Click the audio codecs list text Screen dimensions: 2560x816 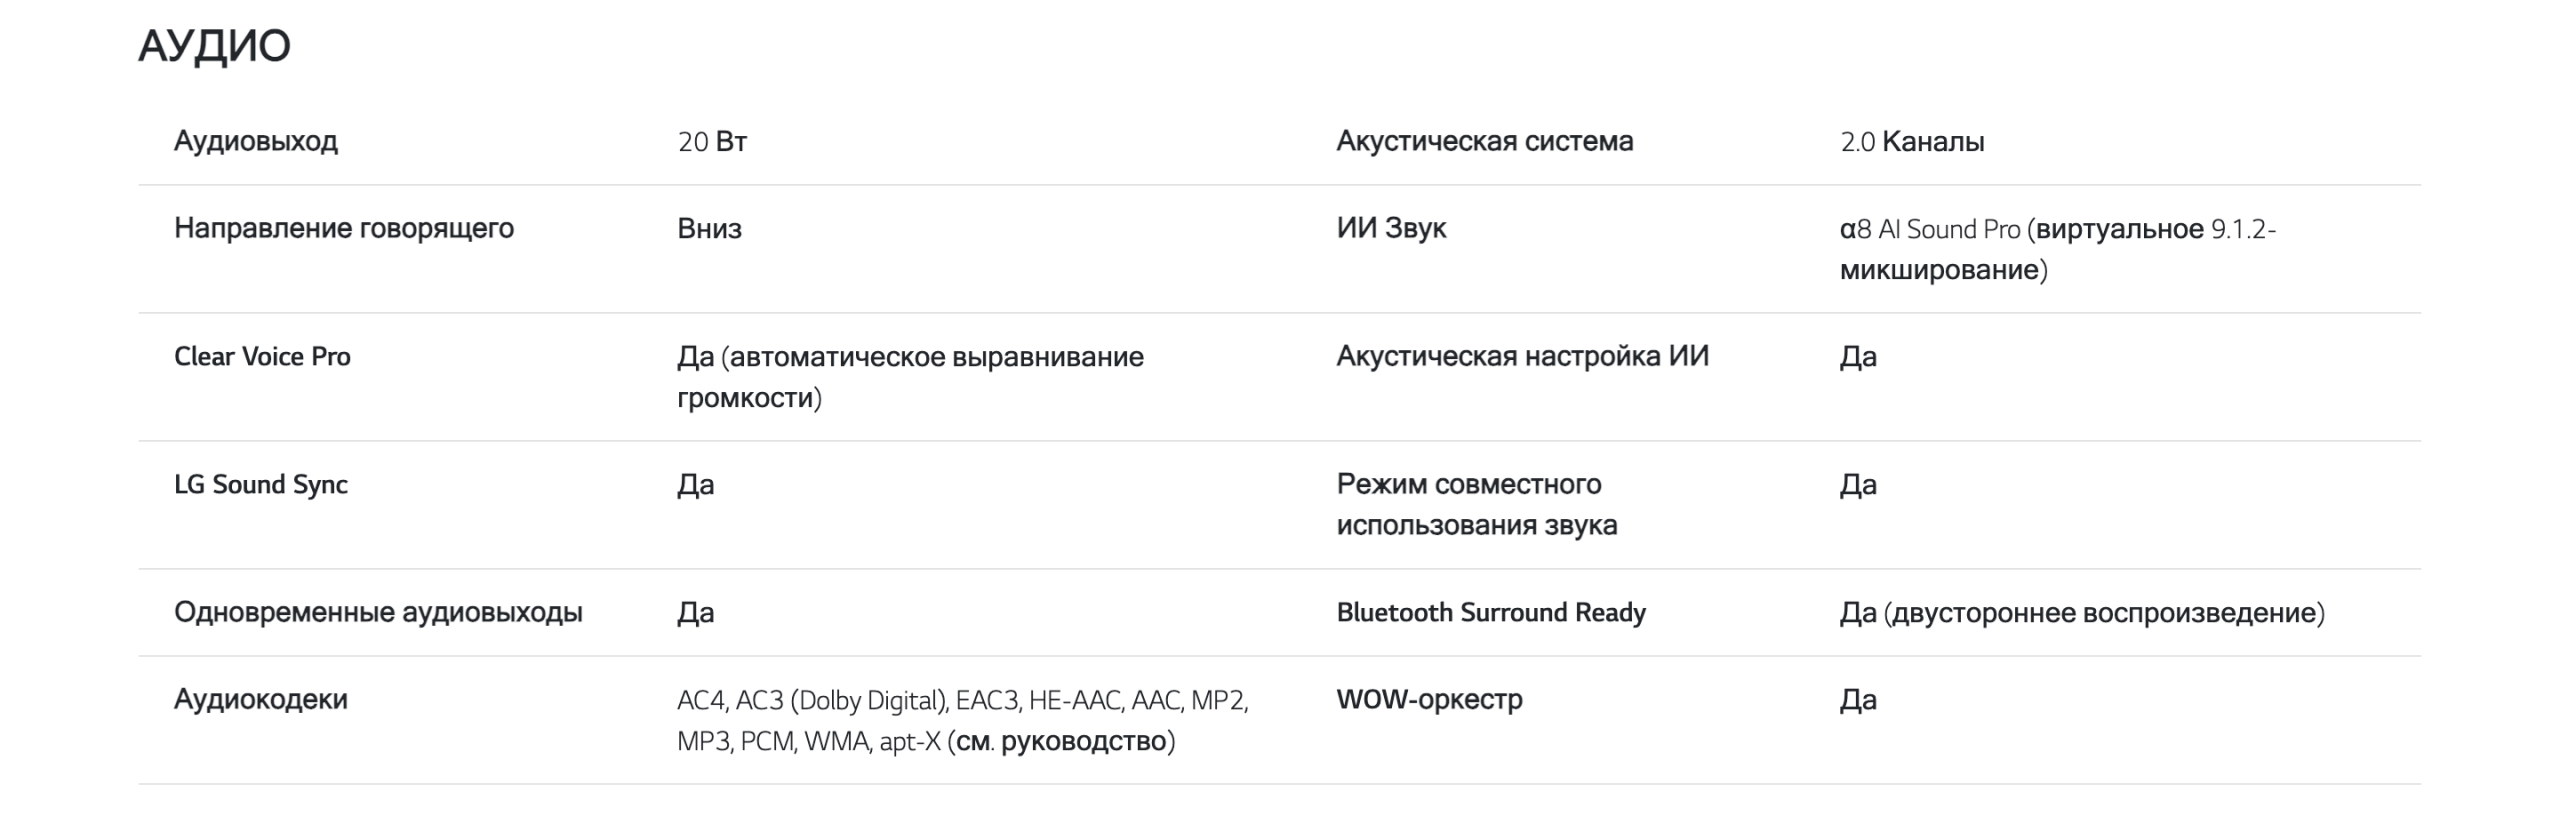click(x=963, y=721)
